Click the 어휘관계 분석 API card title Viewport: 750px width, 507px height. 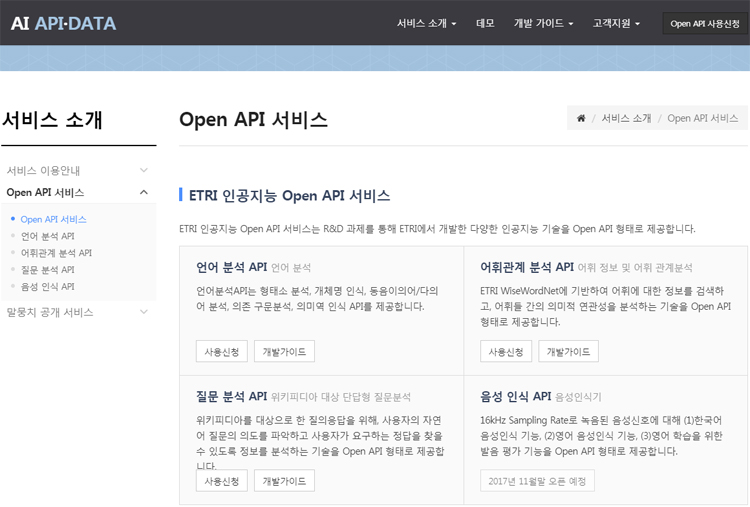527,267
